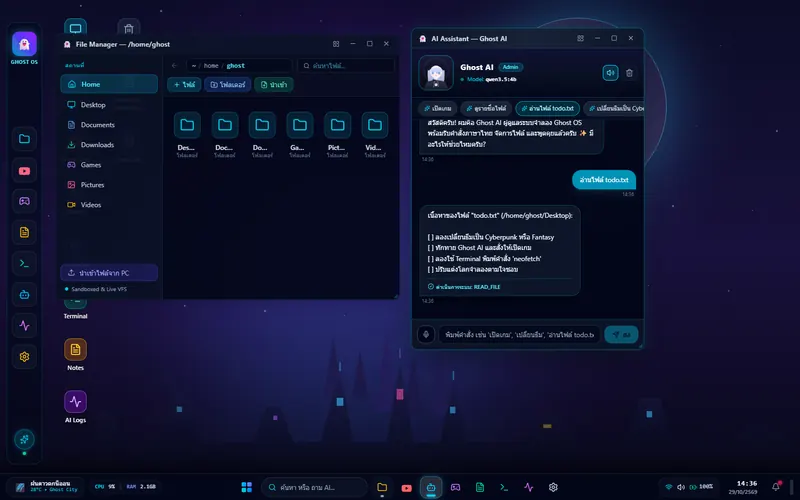Click the Ghost AI avatar picture
The height and width of the screenshot is (500, 800).
[x=436, y=73]
